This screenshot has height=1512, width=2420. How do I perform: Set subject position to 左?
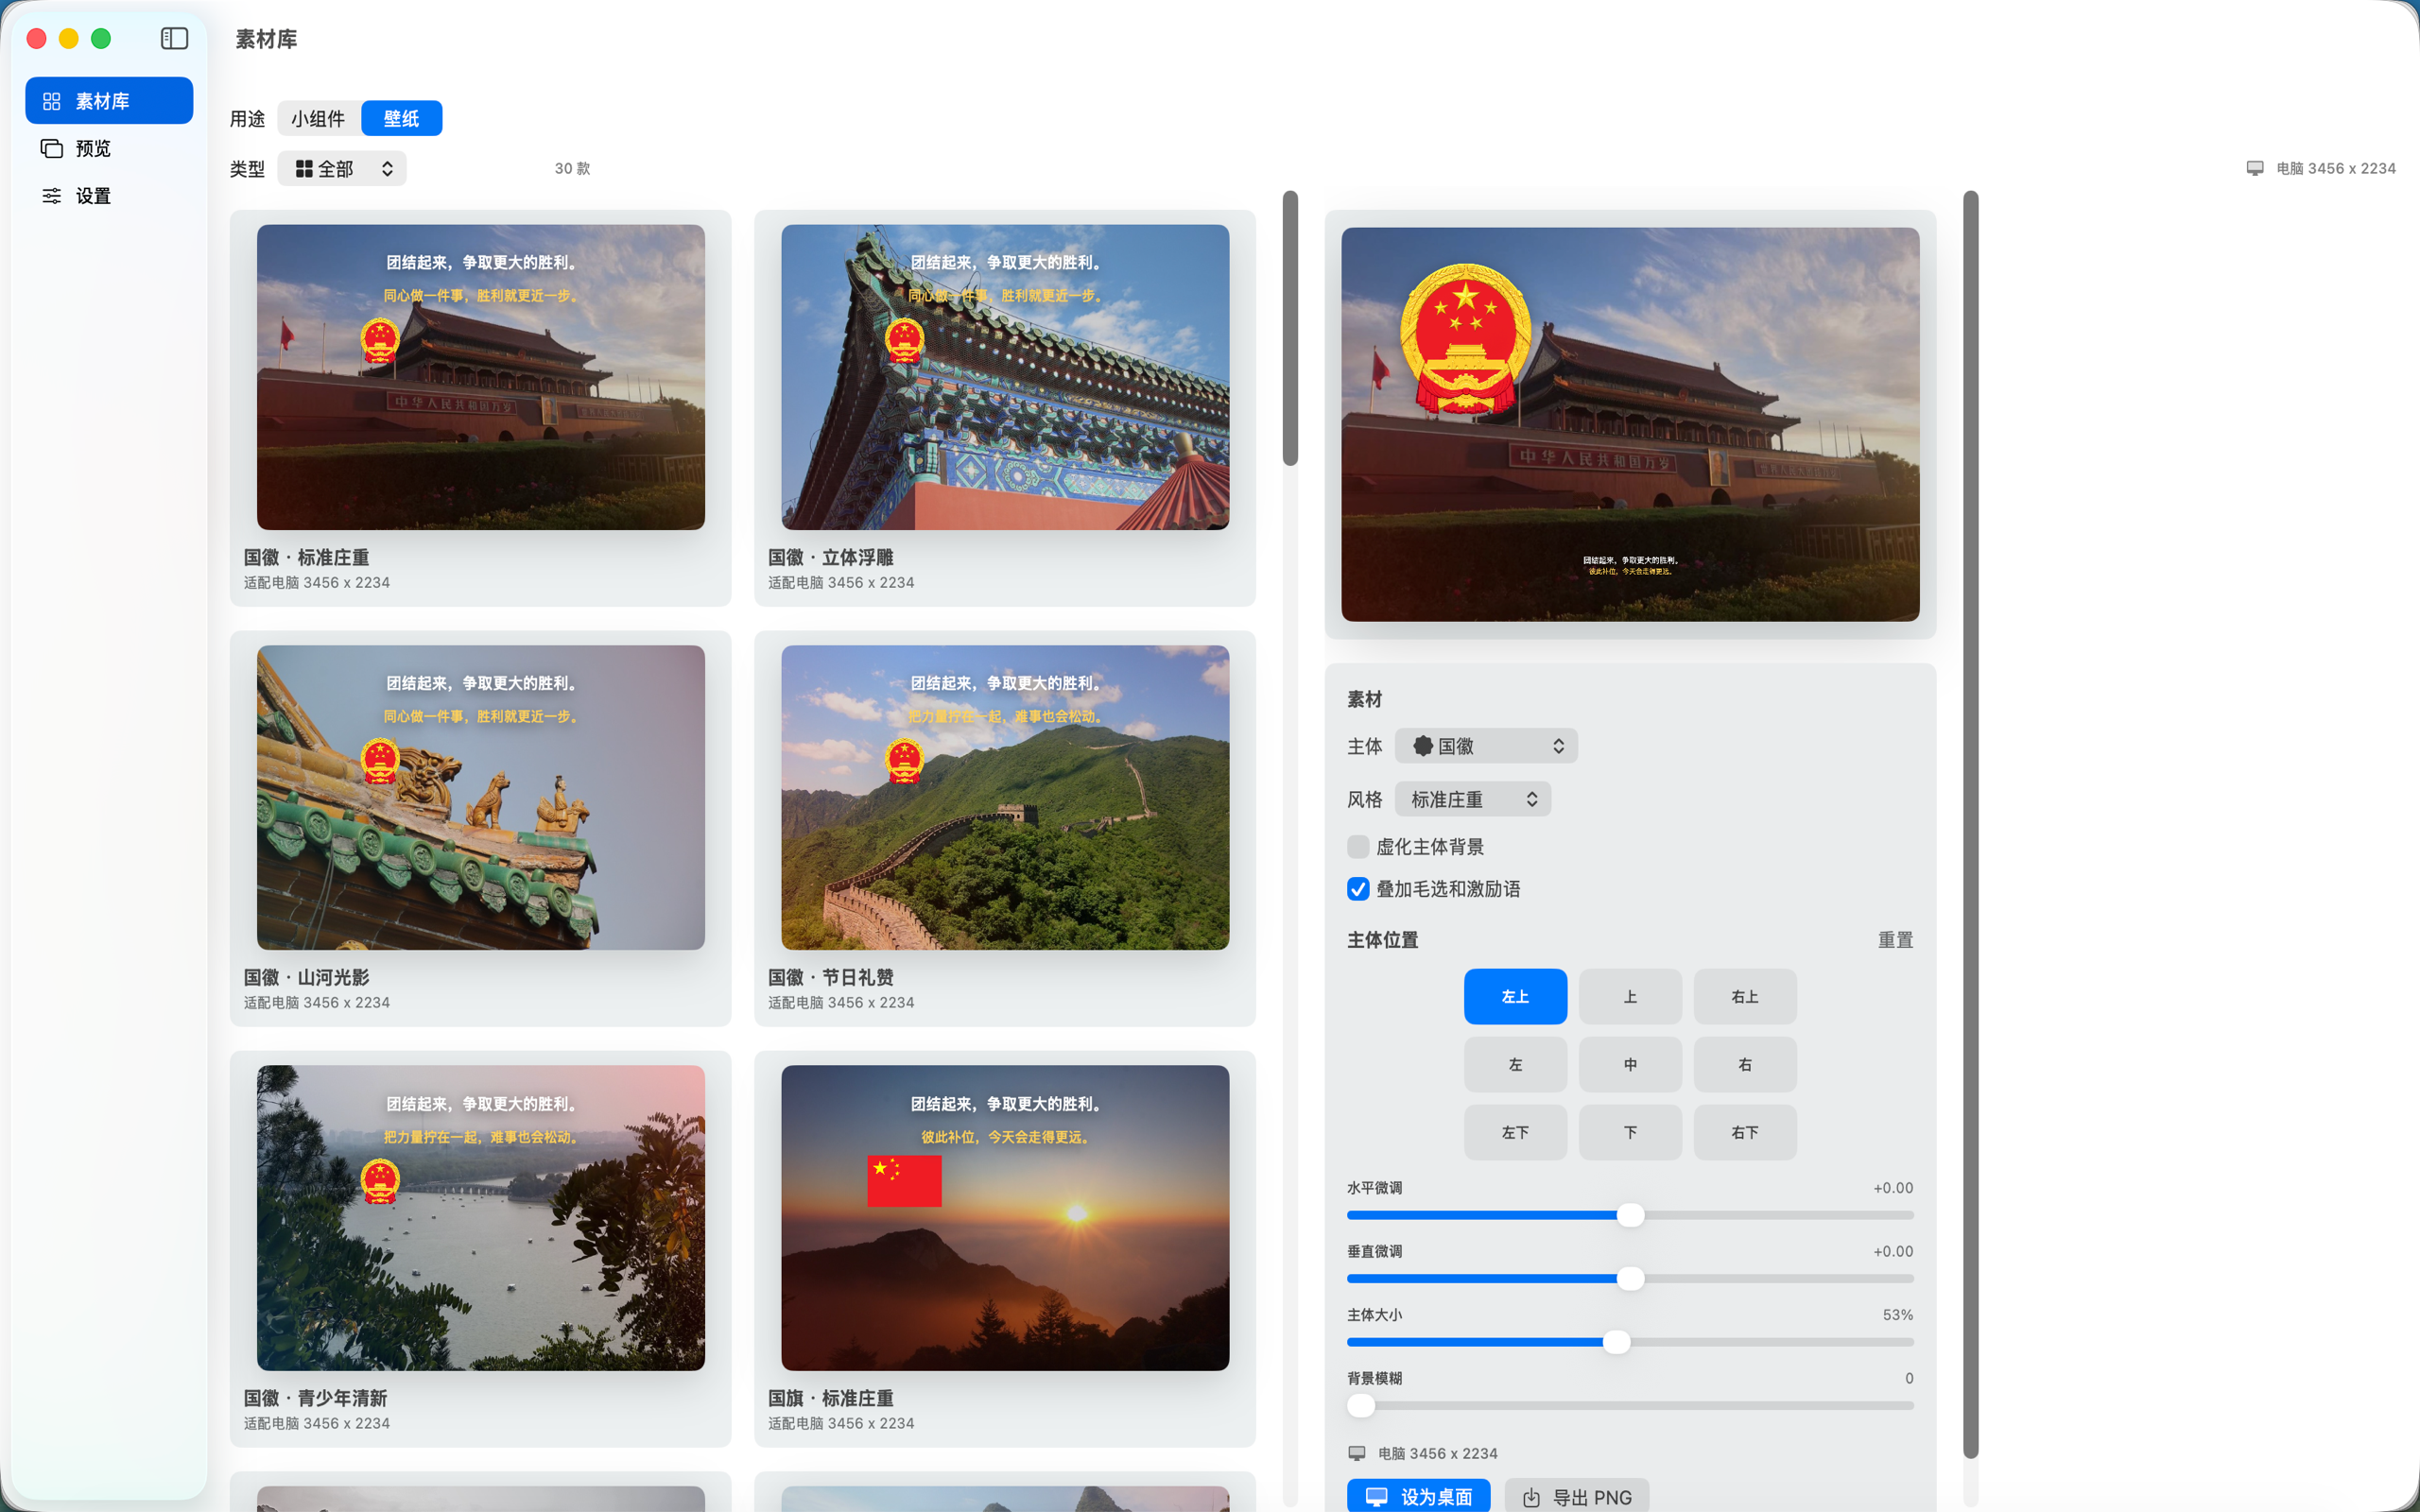tap(1515, 1065)
